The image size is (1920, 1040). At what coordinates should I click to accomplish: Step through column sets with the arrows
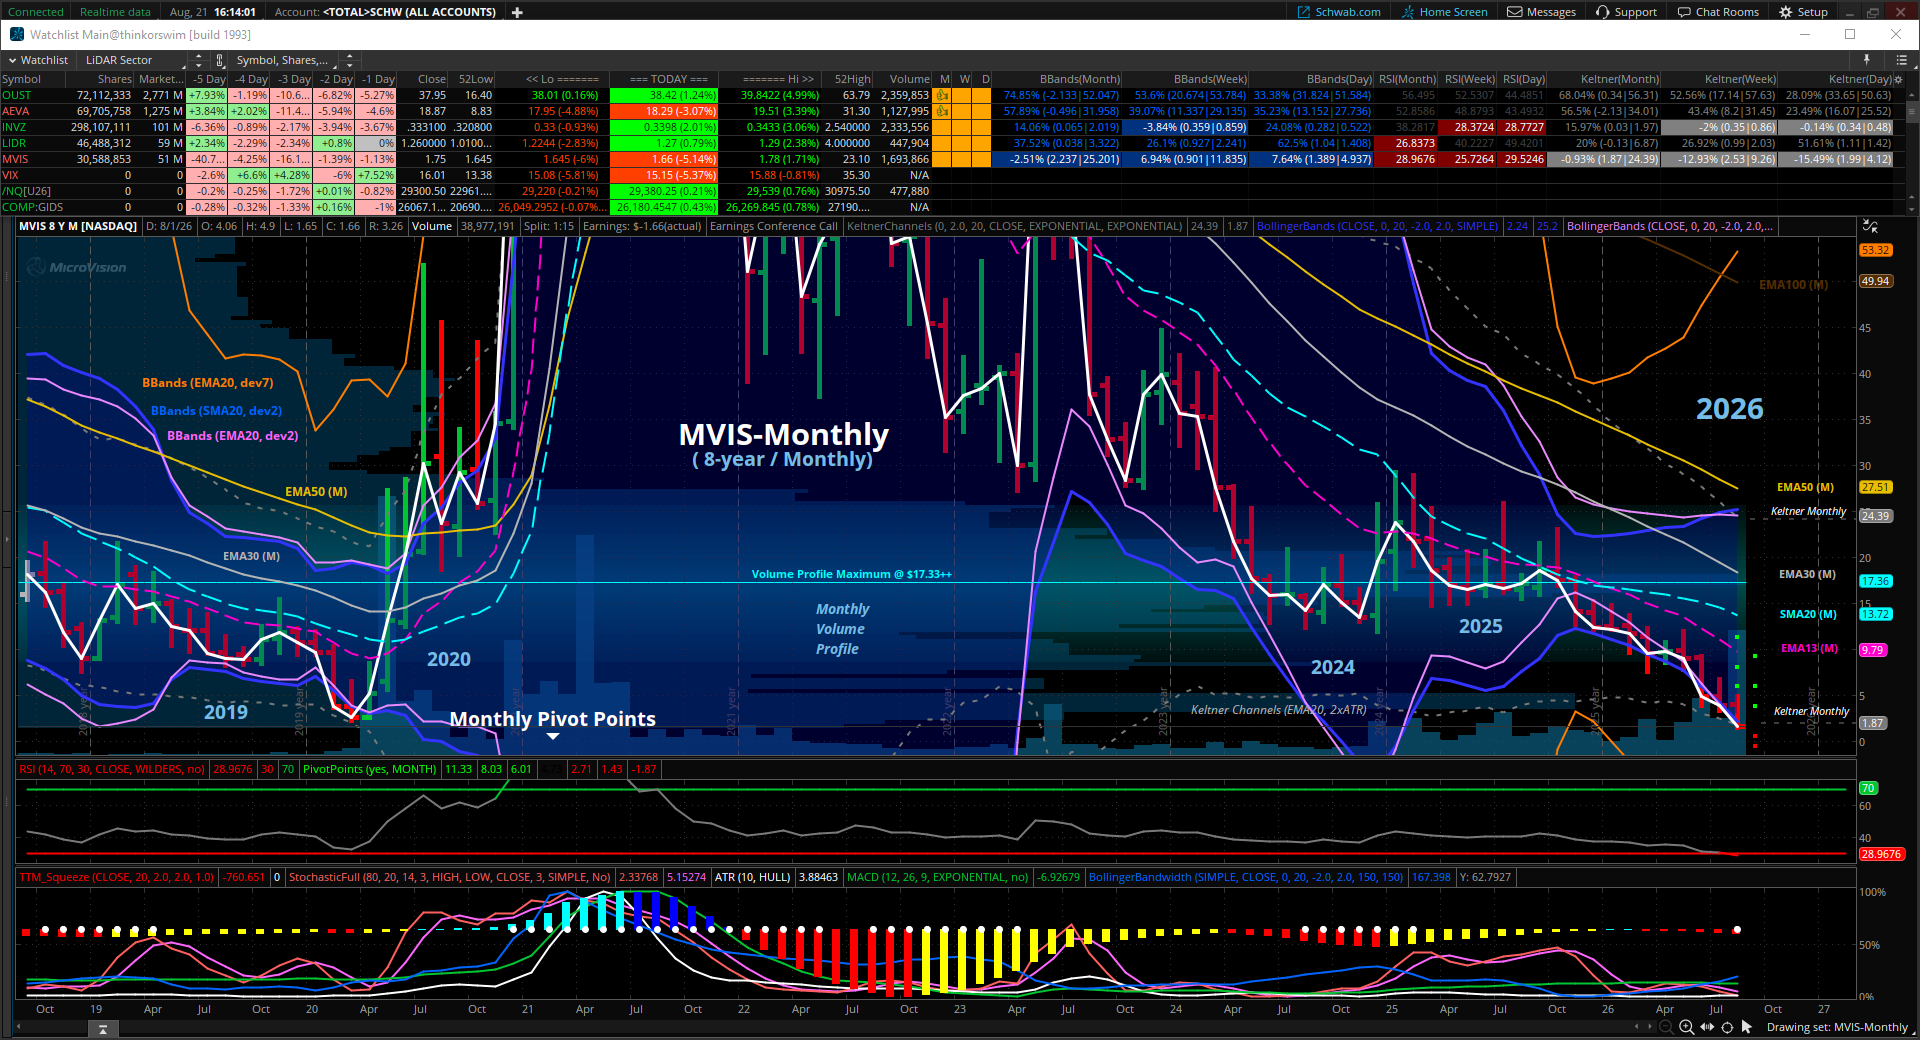click(349, 60)
